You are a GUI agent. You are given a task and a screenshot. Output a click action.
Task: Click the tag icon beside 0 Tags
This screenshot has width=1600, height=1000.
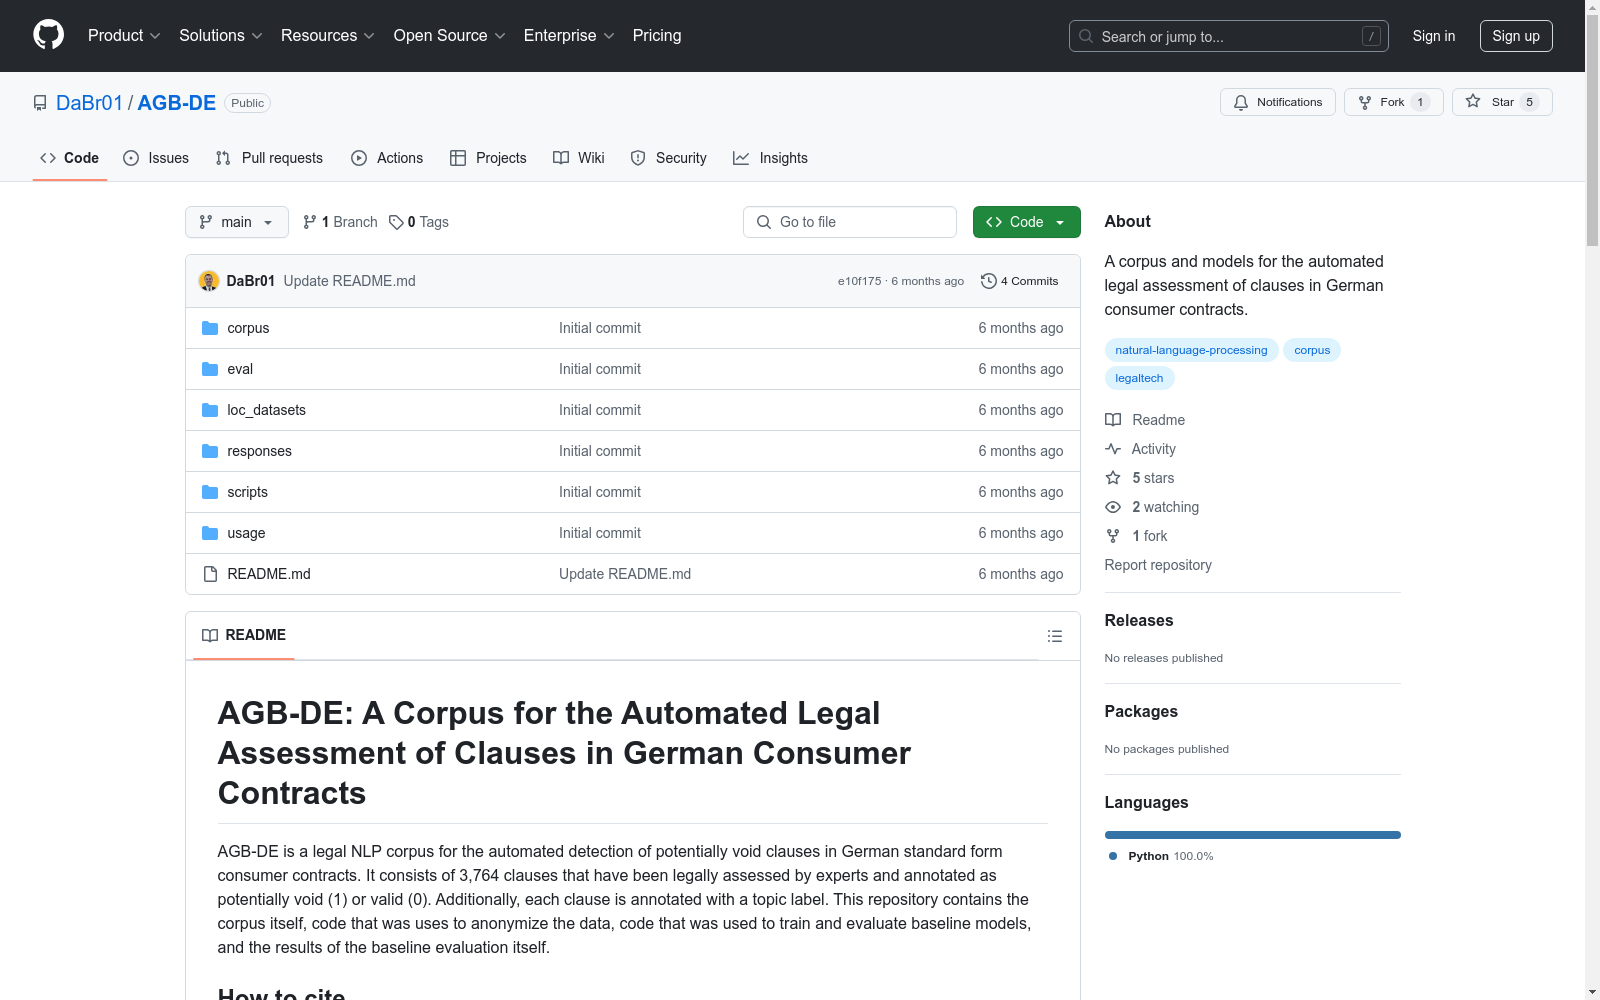[396, 222]
